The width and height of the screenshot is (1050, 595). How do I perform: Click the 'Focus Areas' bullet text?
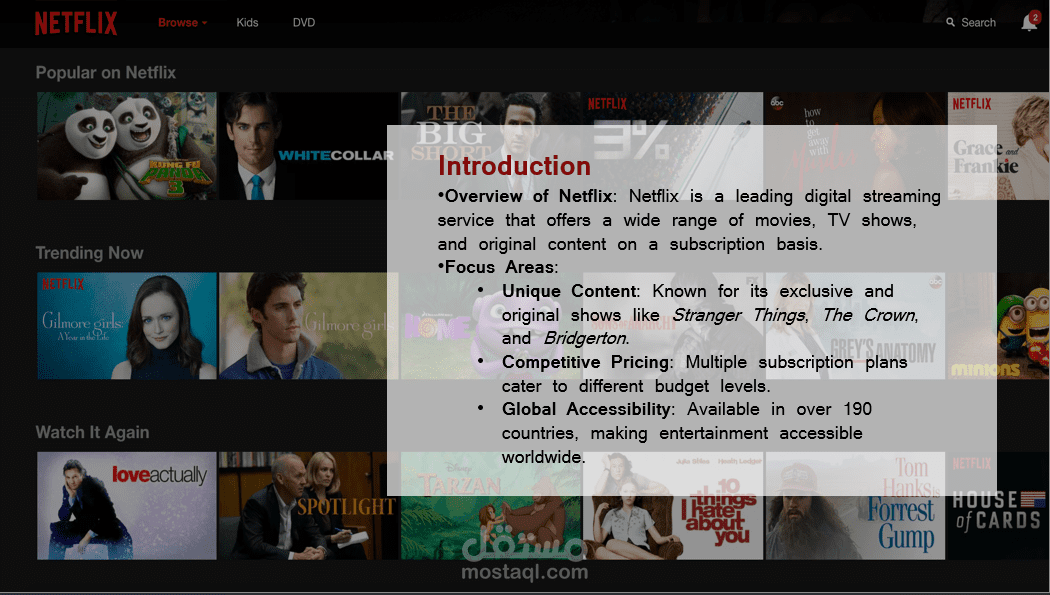click(500, 267)
